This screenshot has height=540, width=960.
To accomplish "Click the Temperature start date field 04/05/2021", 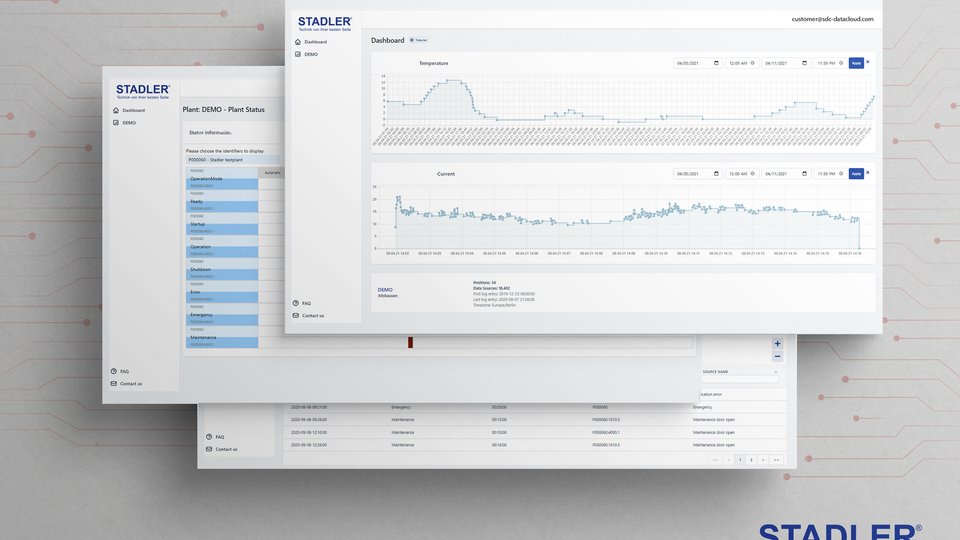I will click(x=697, y=63).
